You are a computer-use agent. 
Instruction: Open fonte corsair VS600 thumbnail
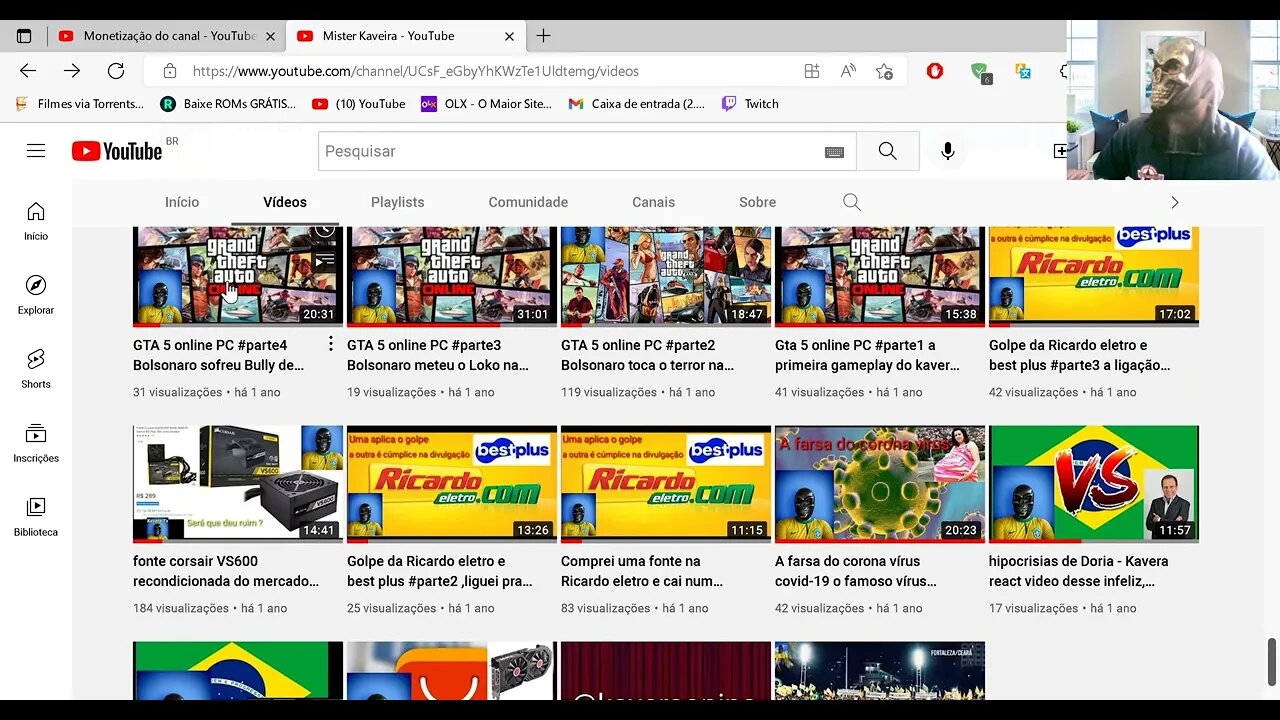click(238, 485)
